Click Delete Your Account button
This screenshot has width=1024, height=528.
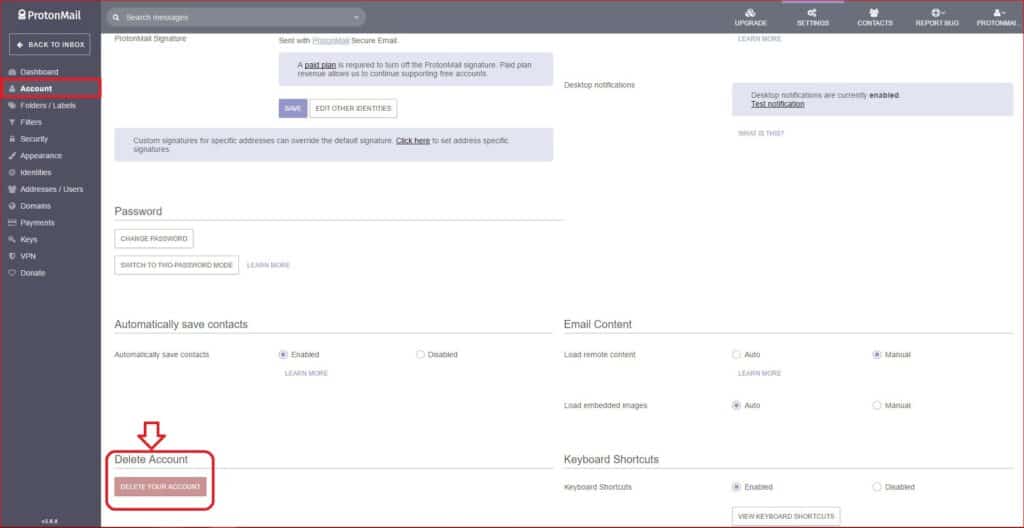pyautogui.click(x=160, y=487)
